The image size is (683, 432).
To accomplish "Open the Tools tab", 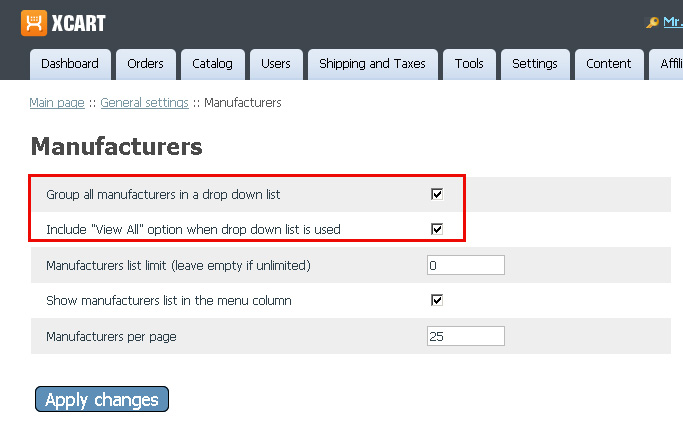I will click(x=469, y=64).
